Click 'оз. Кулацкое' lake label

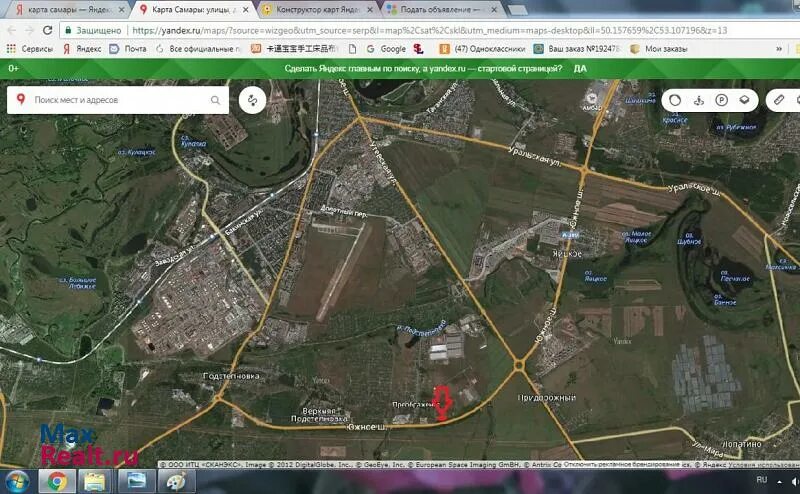click(x=136, y=152)
